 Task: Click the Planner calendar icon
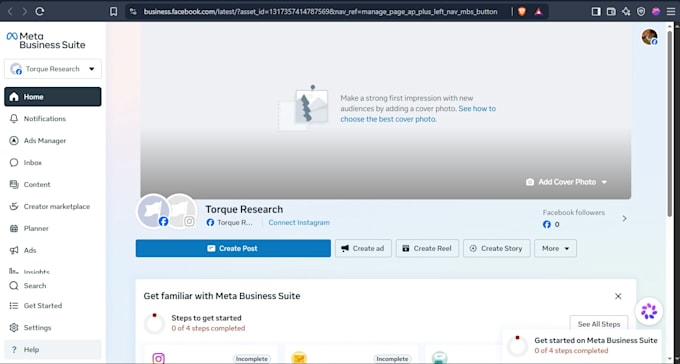pos(14,228)
